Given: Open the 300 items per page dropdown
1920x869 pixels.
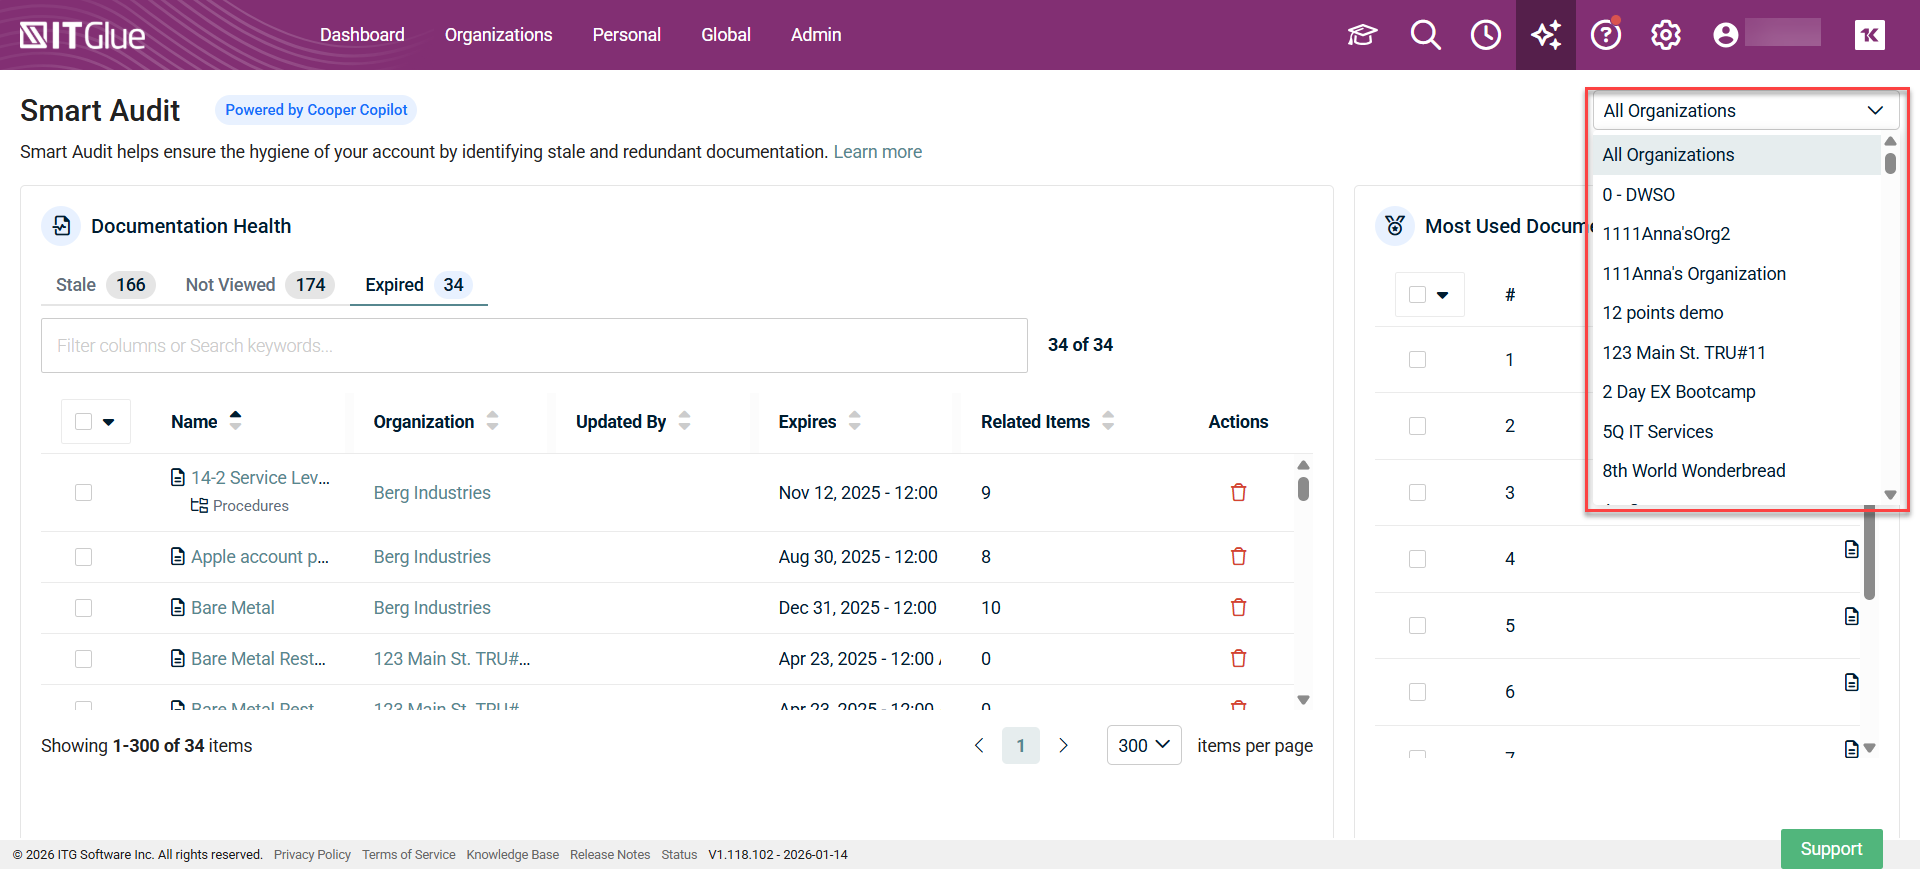Looking at the screenshot, I should 1143,746.
